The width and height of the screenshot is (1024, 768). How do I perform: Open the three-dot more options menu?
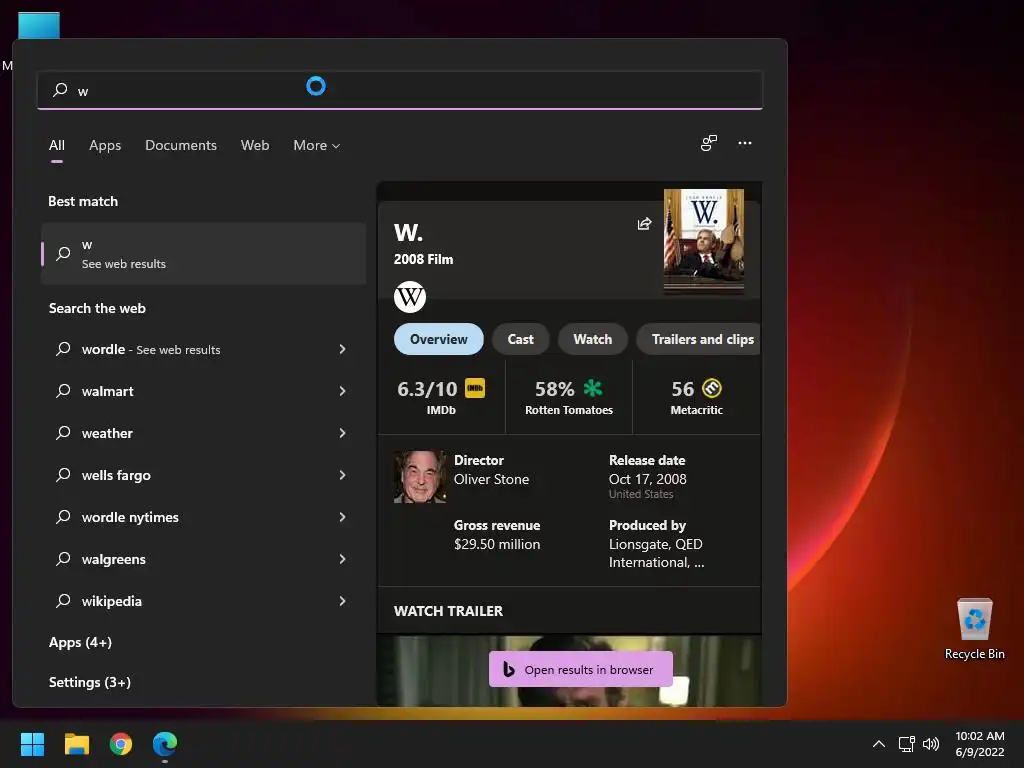pos(744,143)
